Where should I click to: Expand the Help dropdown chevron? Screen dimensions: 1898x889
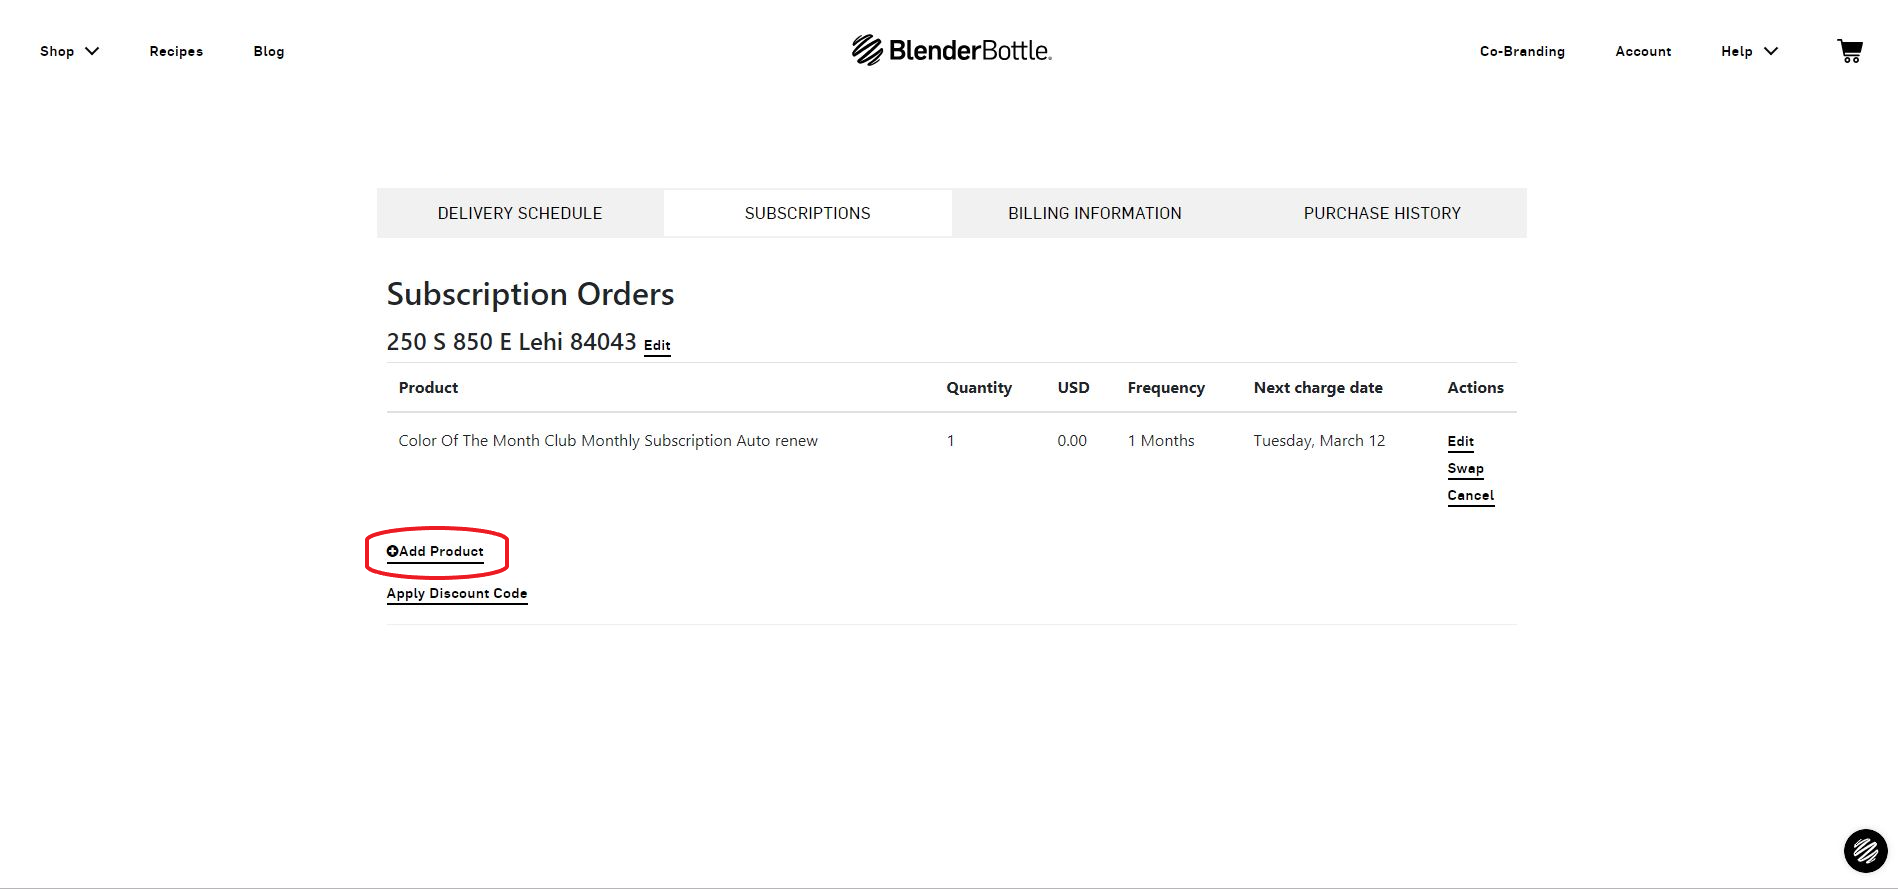coord(1771,51)
